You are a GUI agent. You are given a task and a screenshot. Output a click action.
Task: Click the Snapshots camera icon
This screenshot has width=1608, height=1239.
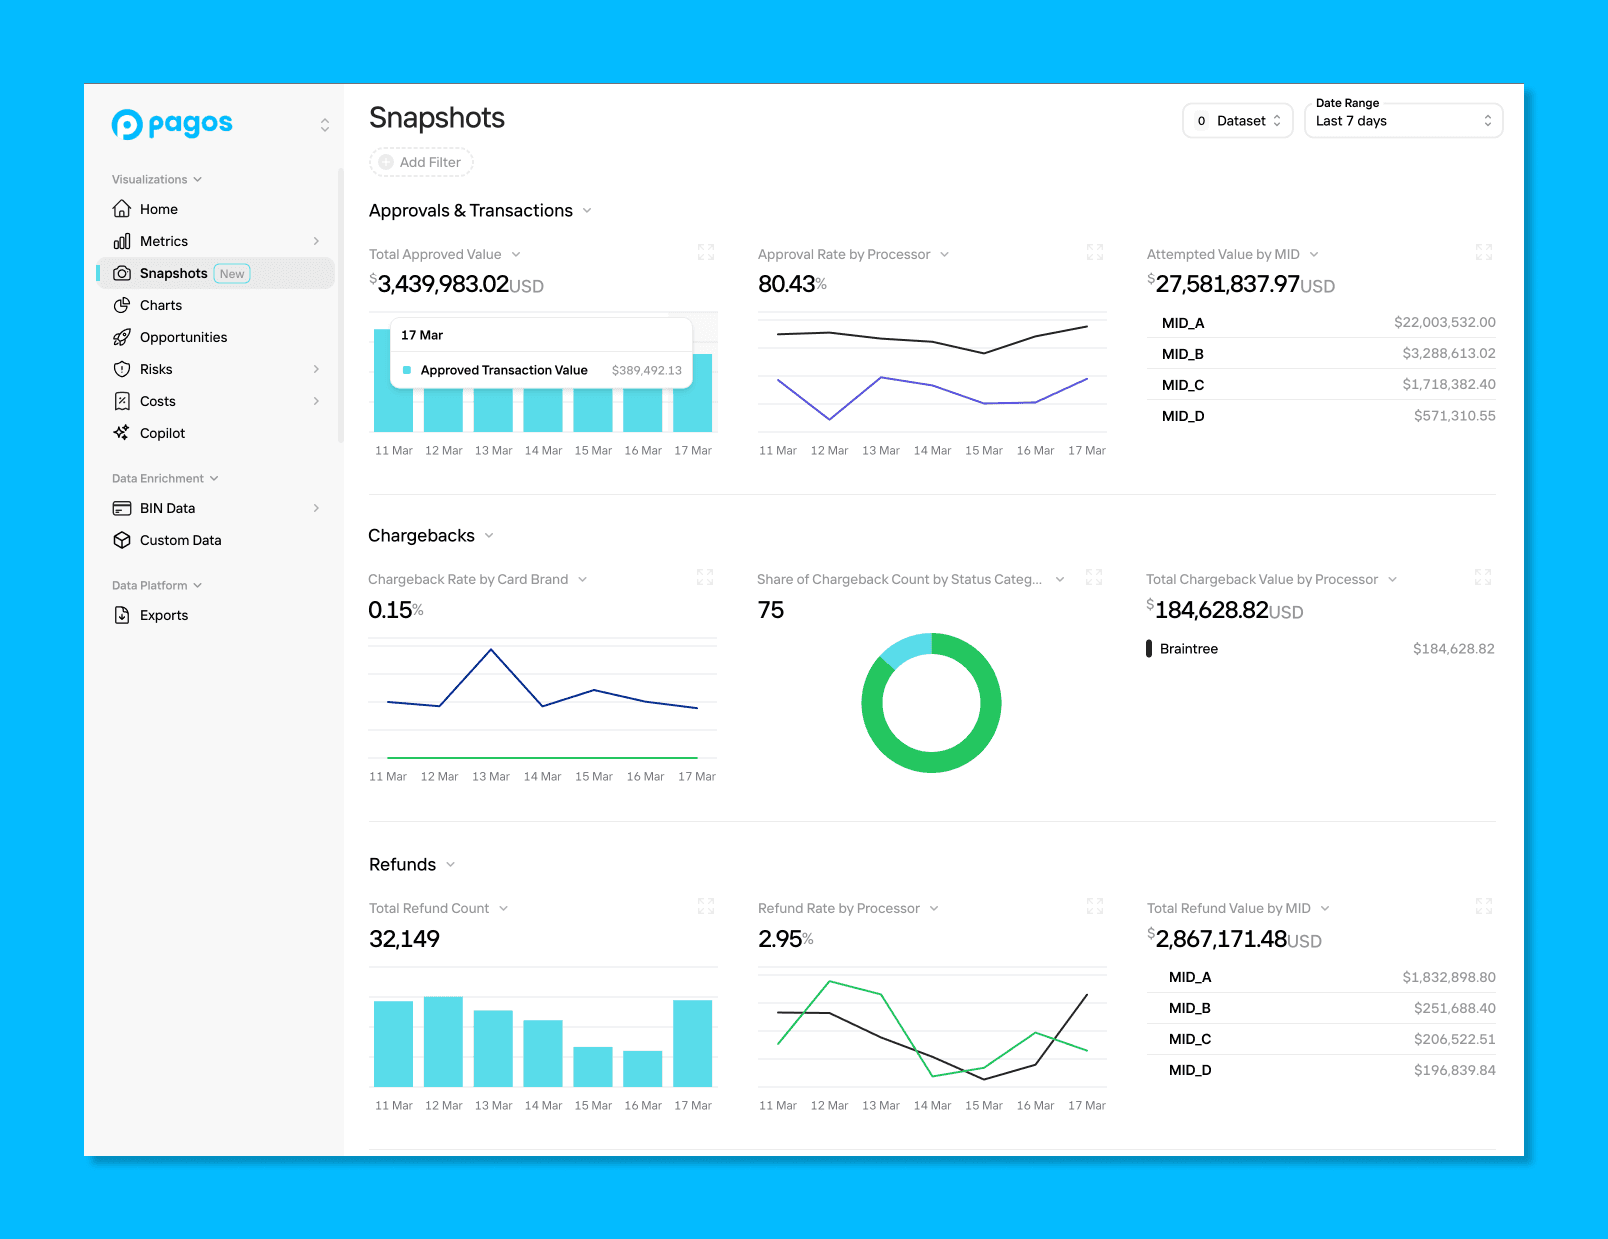pos(122,273)
